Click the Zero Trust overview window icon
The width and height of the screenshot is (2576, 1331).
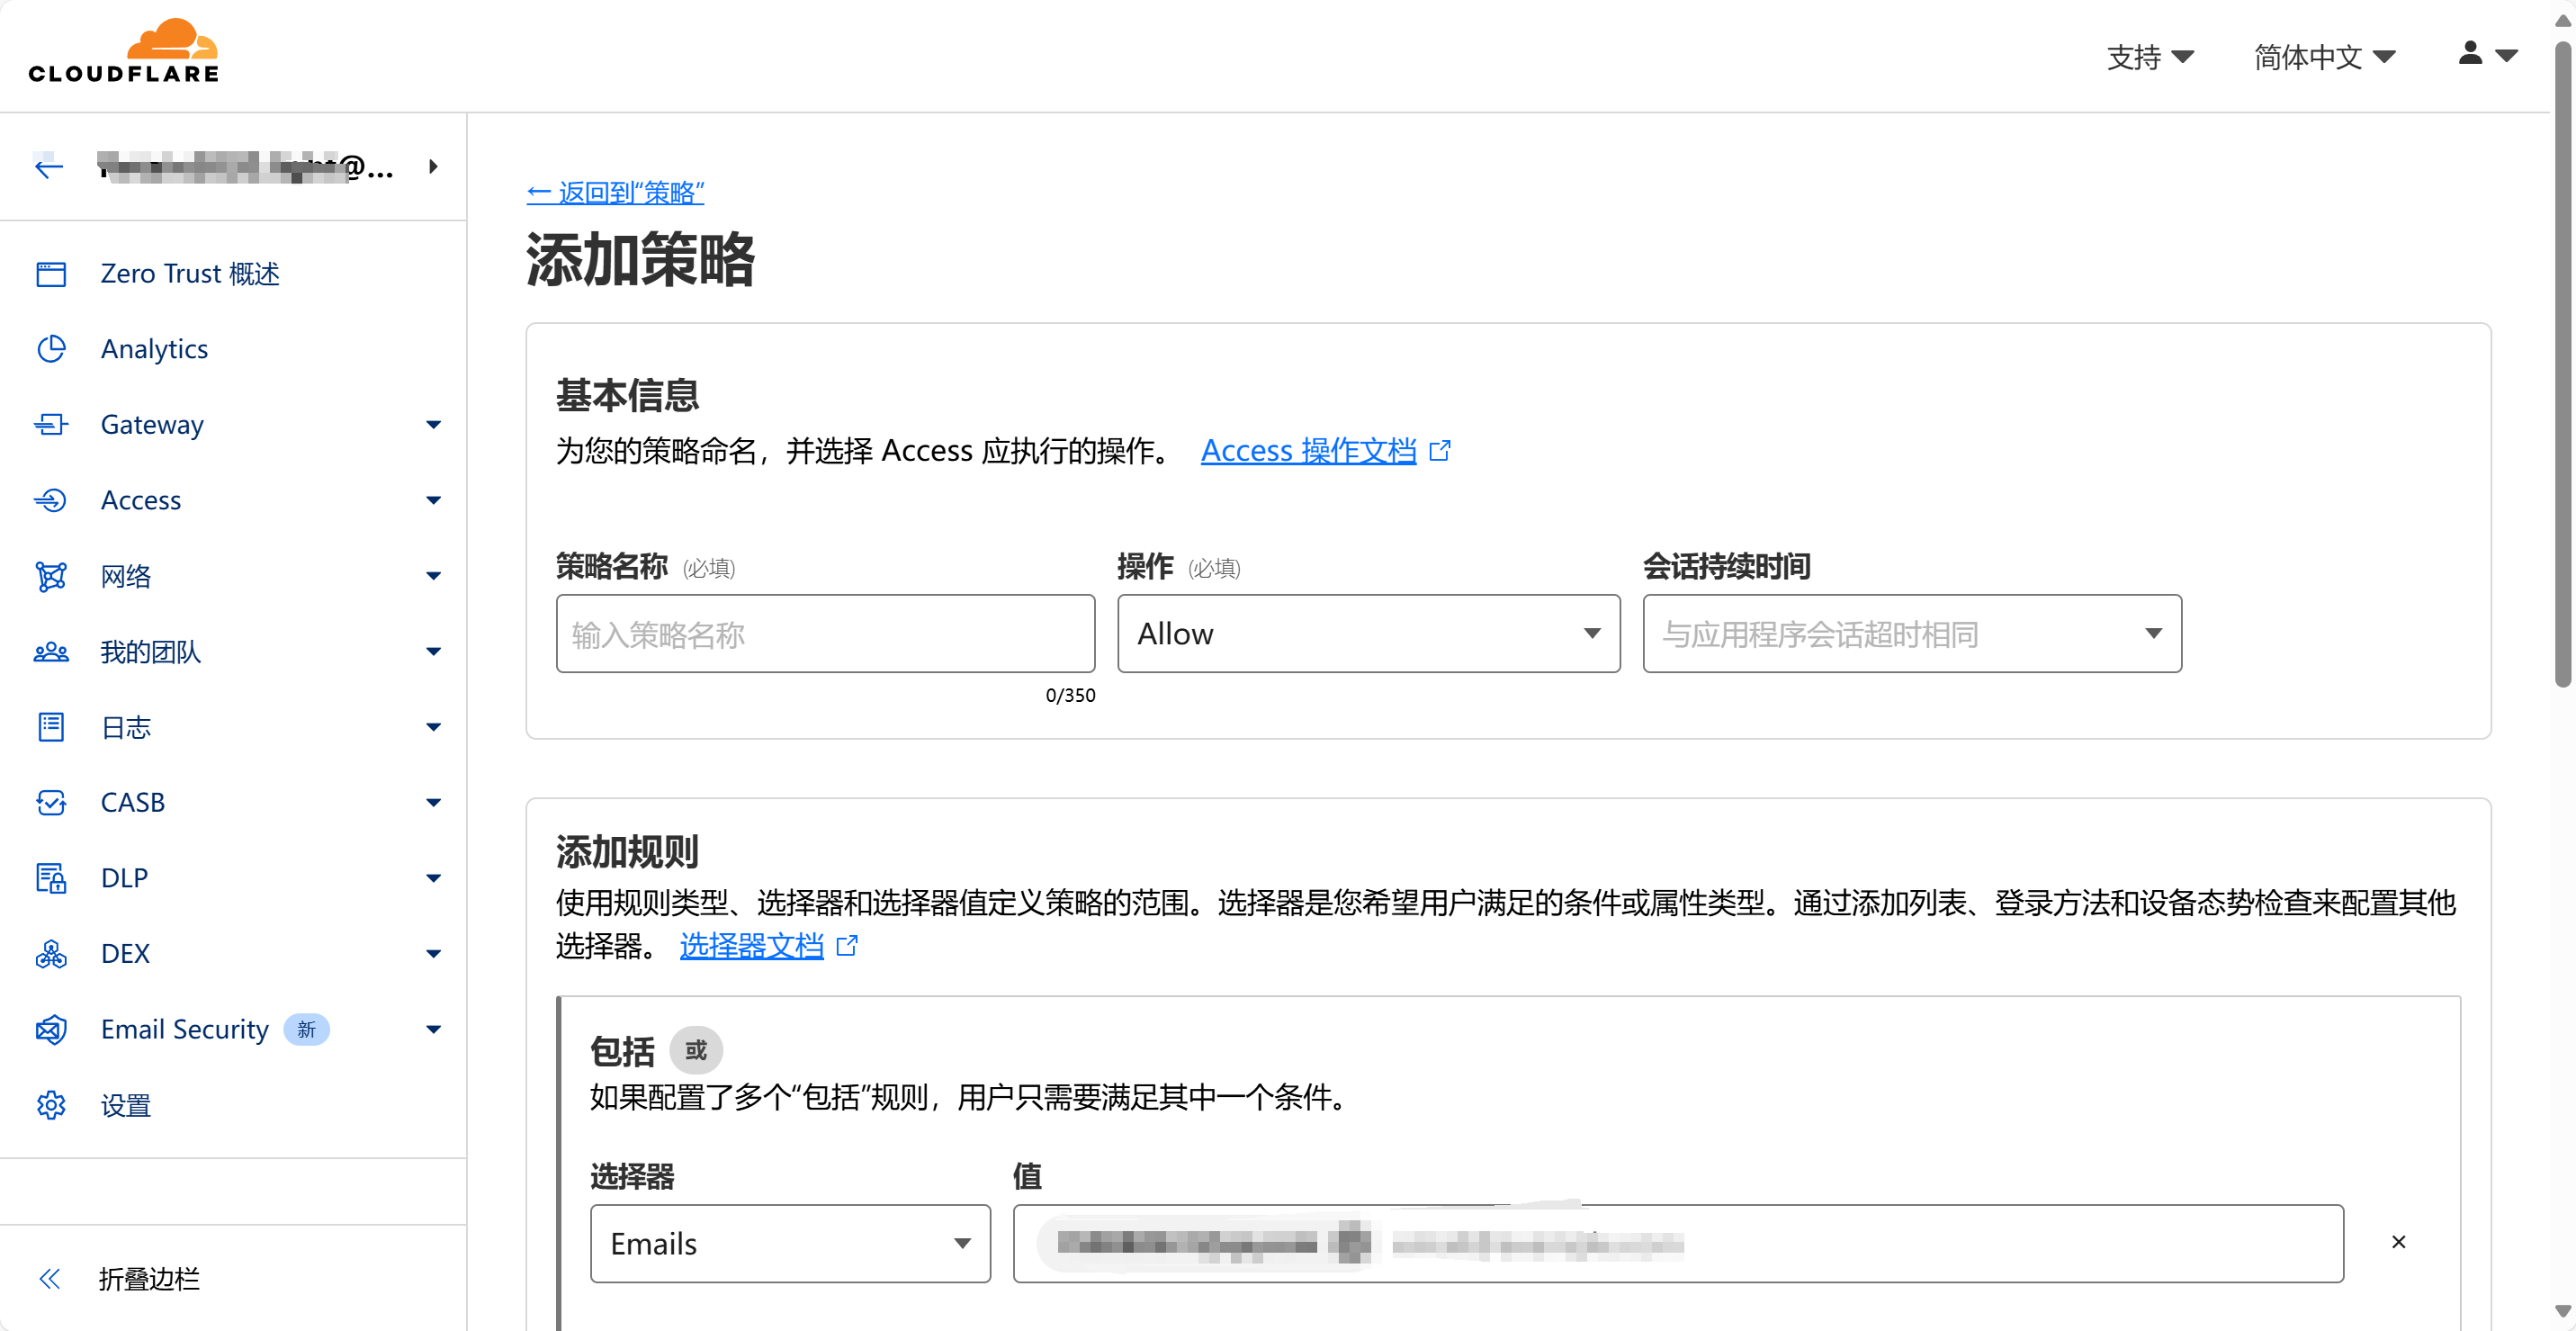point(51,274)
